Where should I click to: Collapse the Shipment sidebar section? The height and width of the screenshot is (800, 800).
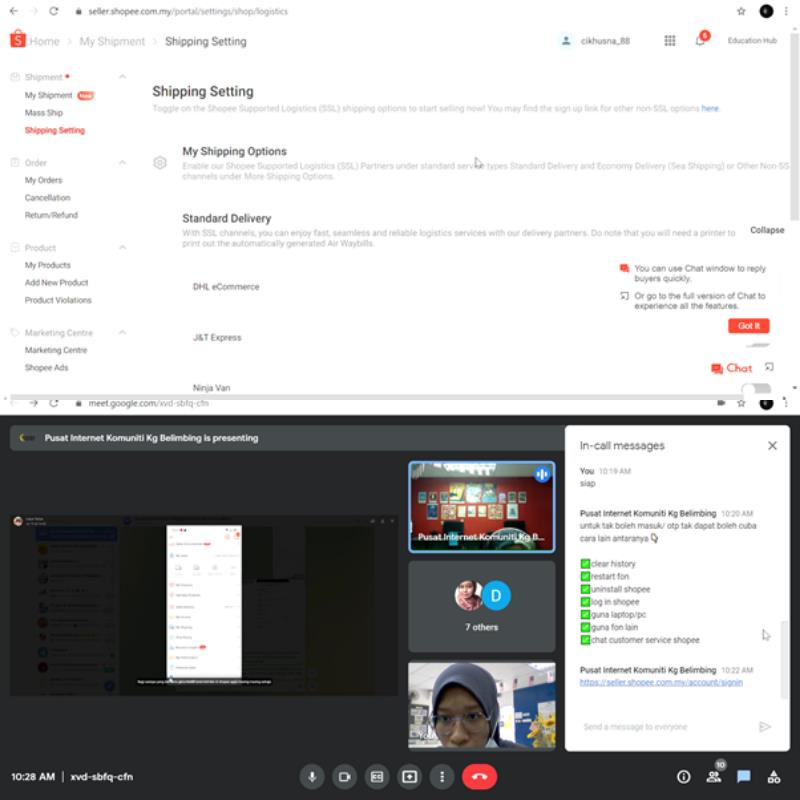(122, 77)
